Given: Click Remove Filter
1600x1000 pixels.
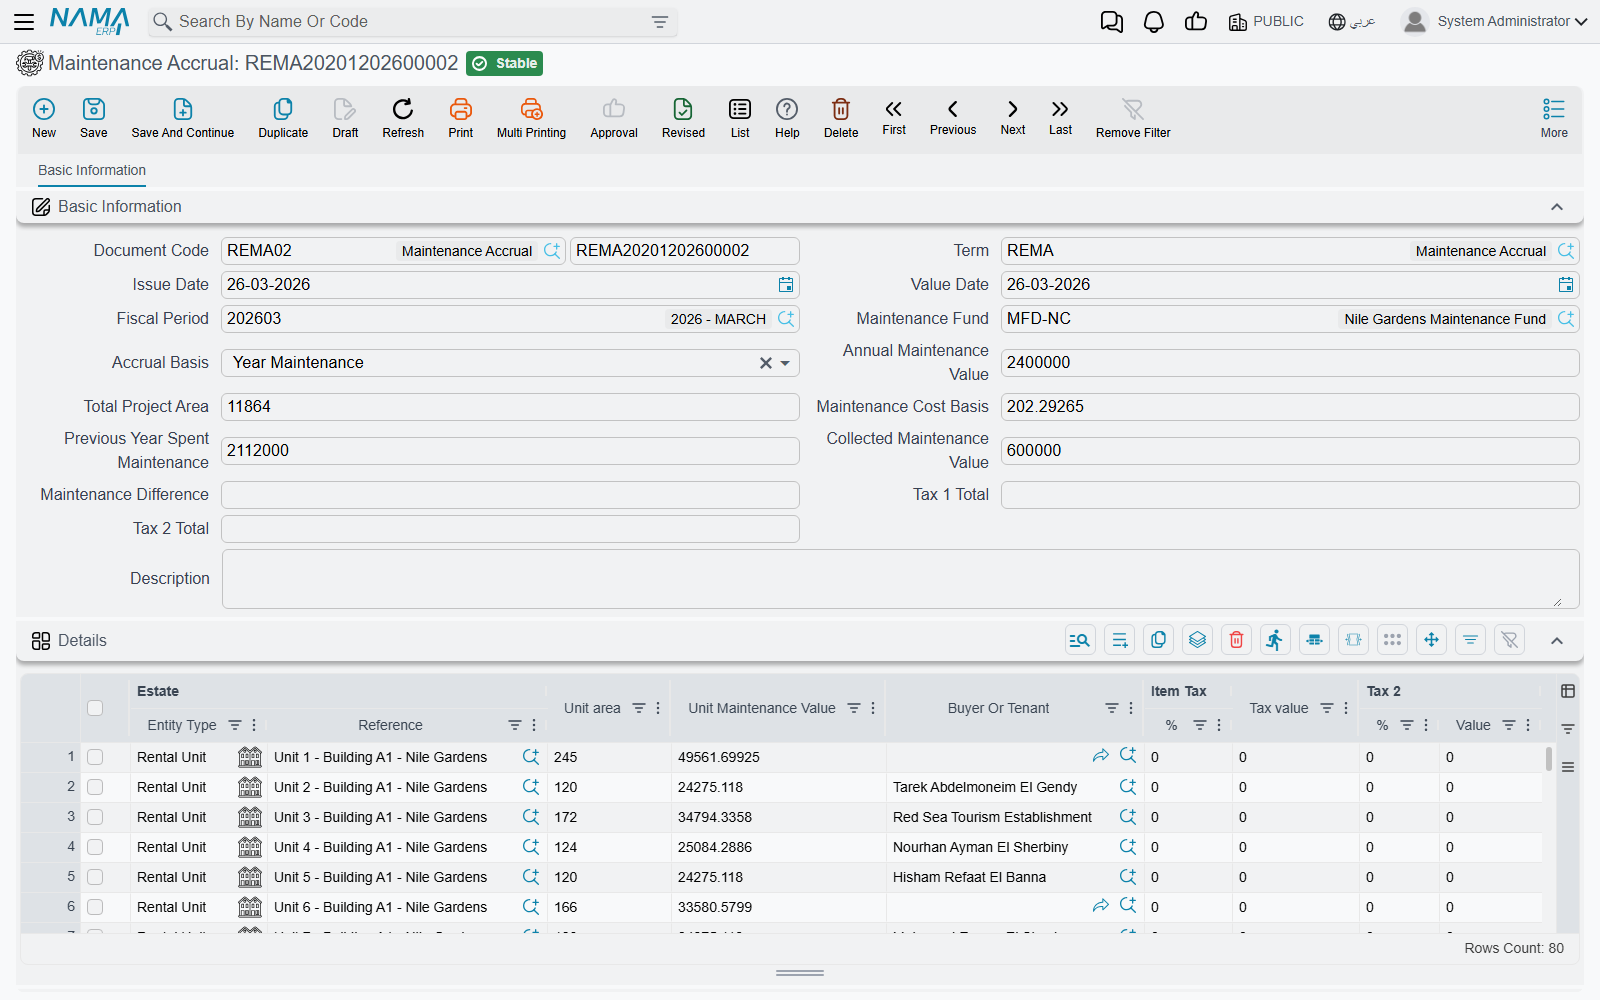Looking at the screenshot, I should click(x=1133, y=118).
